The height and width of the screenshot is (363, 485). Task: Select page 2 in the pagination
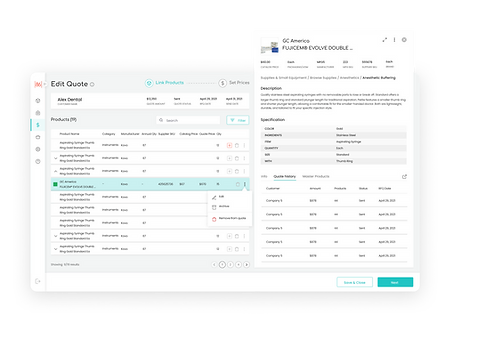pos(230,265)
